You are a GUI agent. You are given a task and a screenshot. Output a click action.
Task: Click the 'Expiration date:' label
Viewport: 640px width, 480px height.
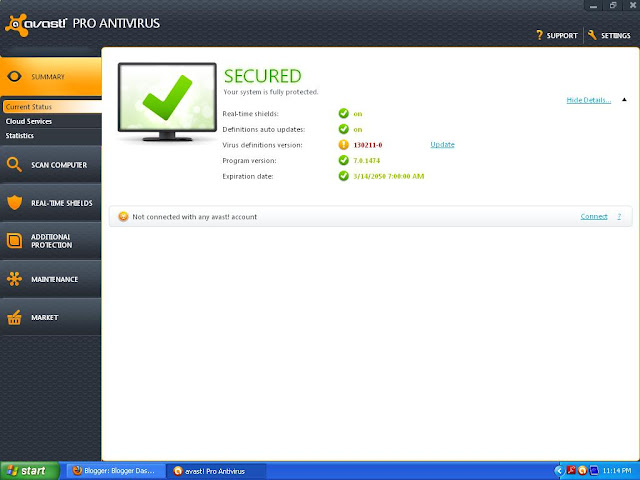248,176
